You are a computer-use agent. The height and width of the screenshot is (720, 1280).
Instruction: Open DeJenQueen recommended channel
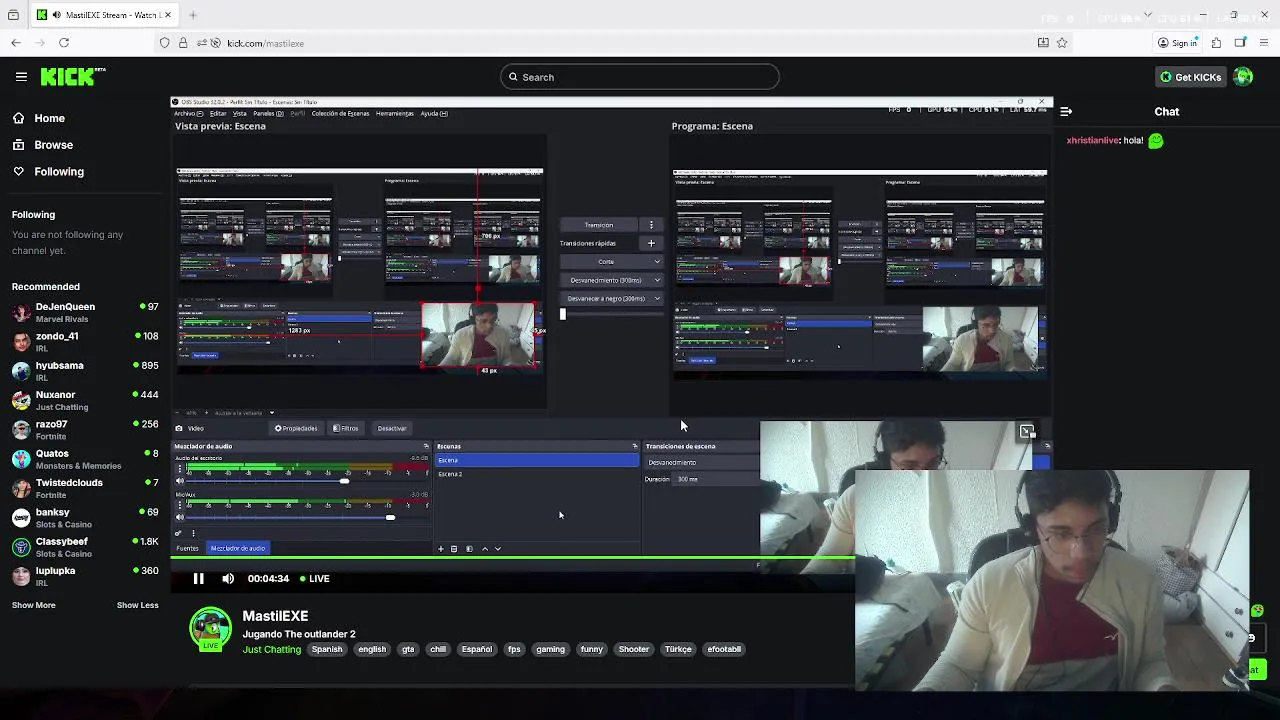pos(85,312)
